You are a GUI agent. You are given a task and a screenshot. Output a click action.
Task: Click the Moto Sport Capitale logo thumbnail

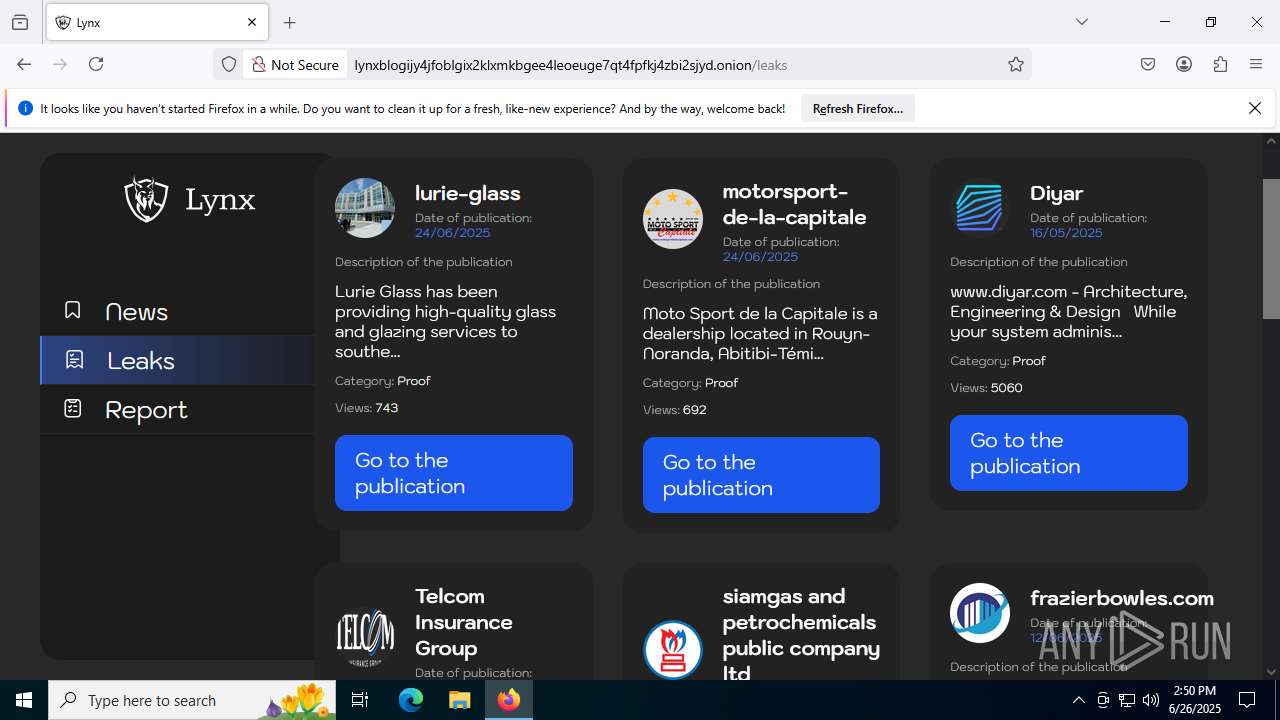pyautogui.click(x=673, y=219)
